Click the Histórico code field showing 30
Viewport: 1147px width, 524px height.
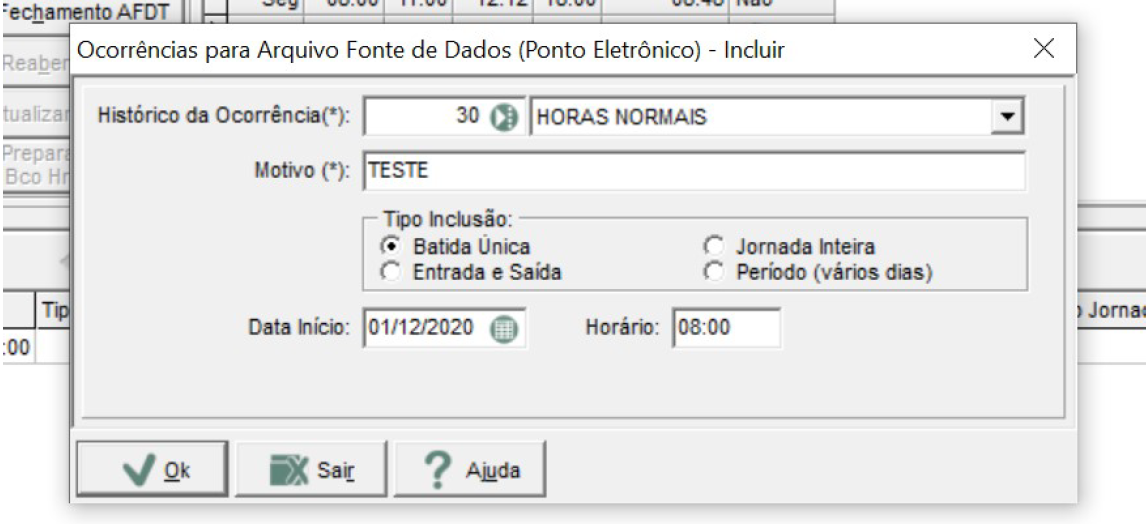(426, 117)
